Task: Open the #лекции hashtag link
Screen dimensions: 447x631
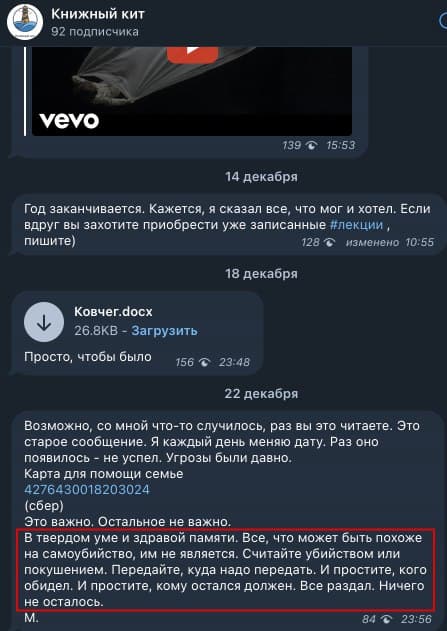Action: [x=356, y=225]
